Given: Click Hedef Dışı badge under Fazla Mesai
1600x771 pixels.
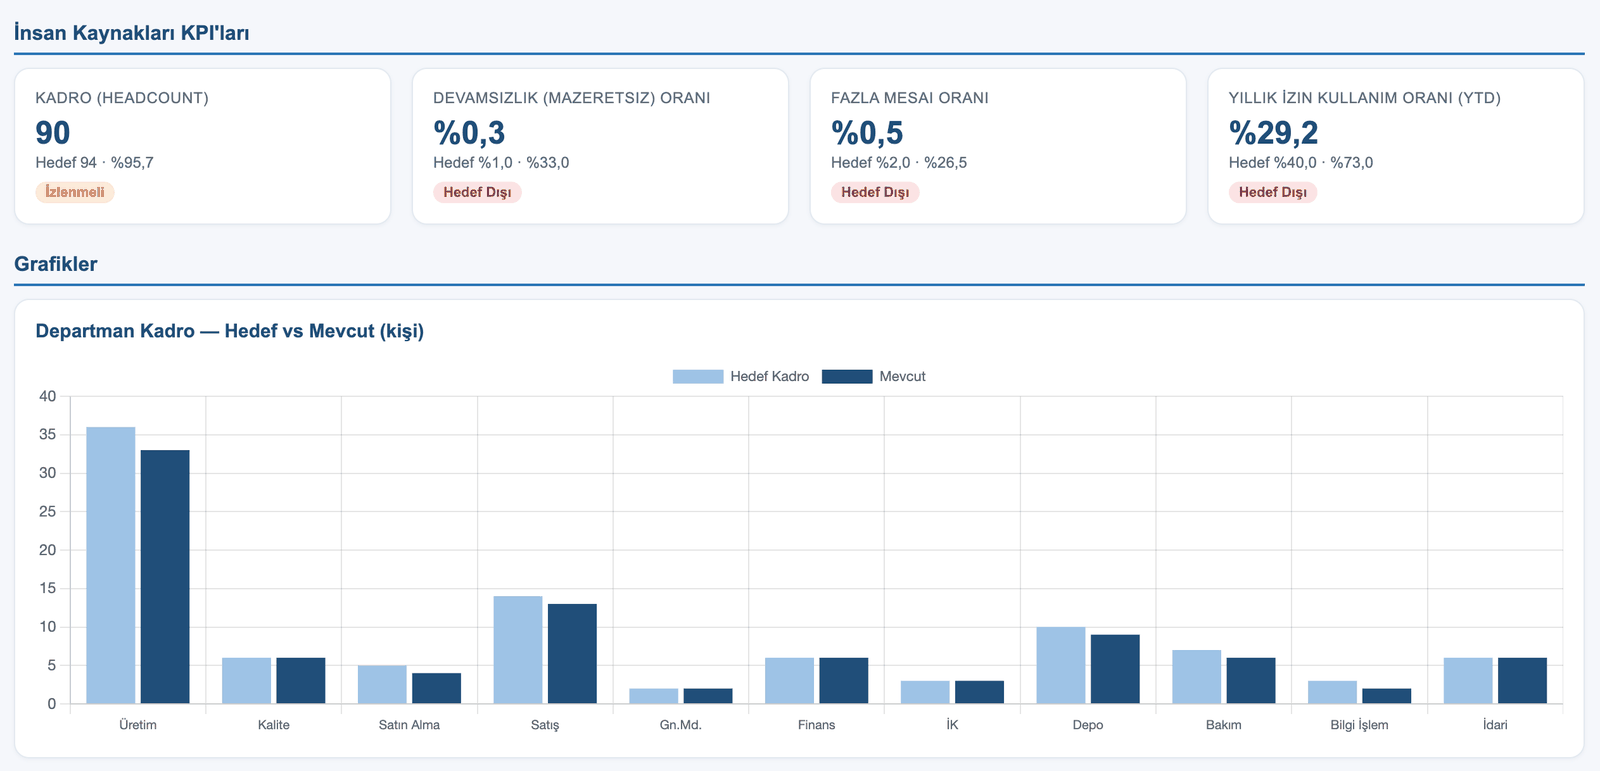Looking at the screenshot, I should coord(875,192).
